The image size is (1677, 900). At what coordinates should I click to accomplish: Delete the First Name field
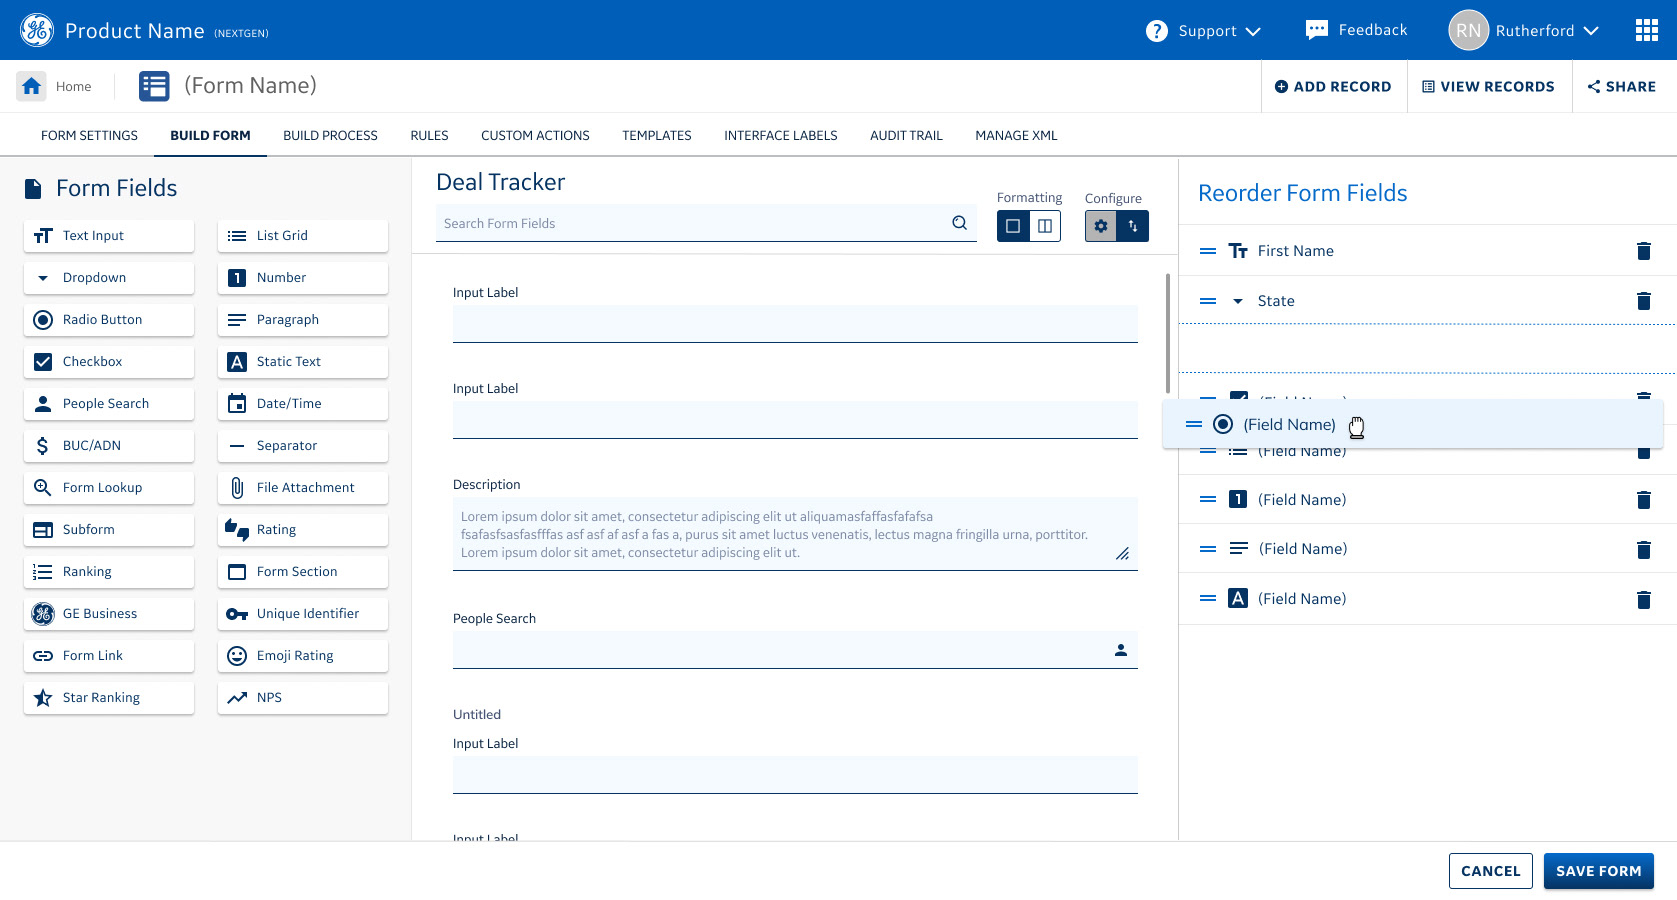click(x=1643, y=251)
